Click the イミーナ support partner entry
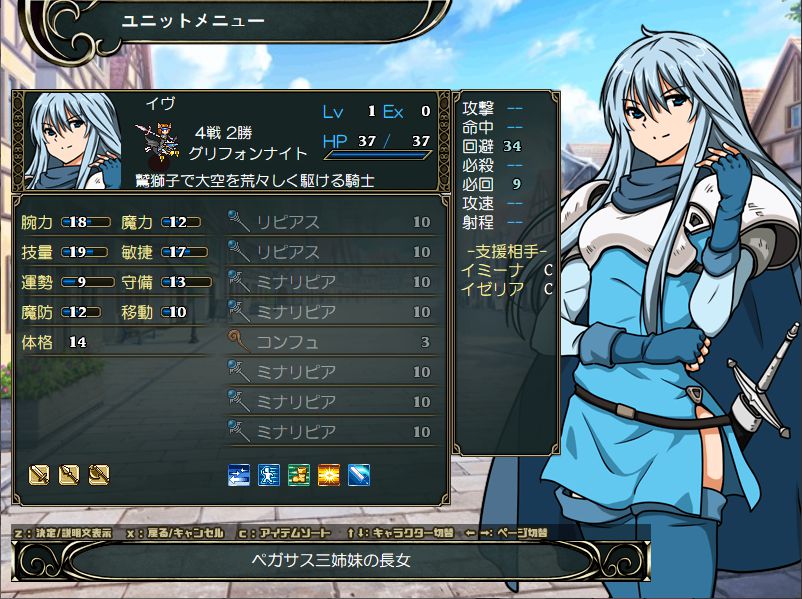The height and width of the screenshot is (599, 802). point(506,271)
